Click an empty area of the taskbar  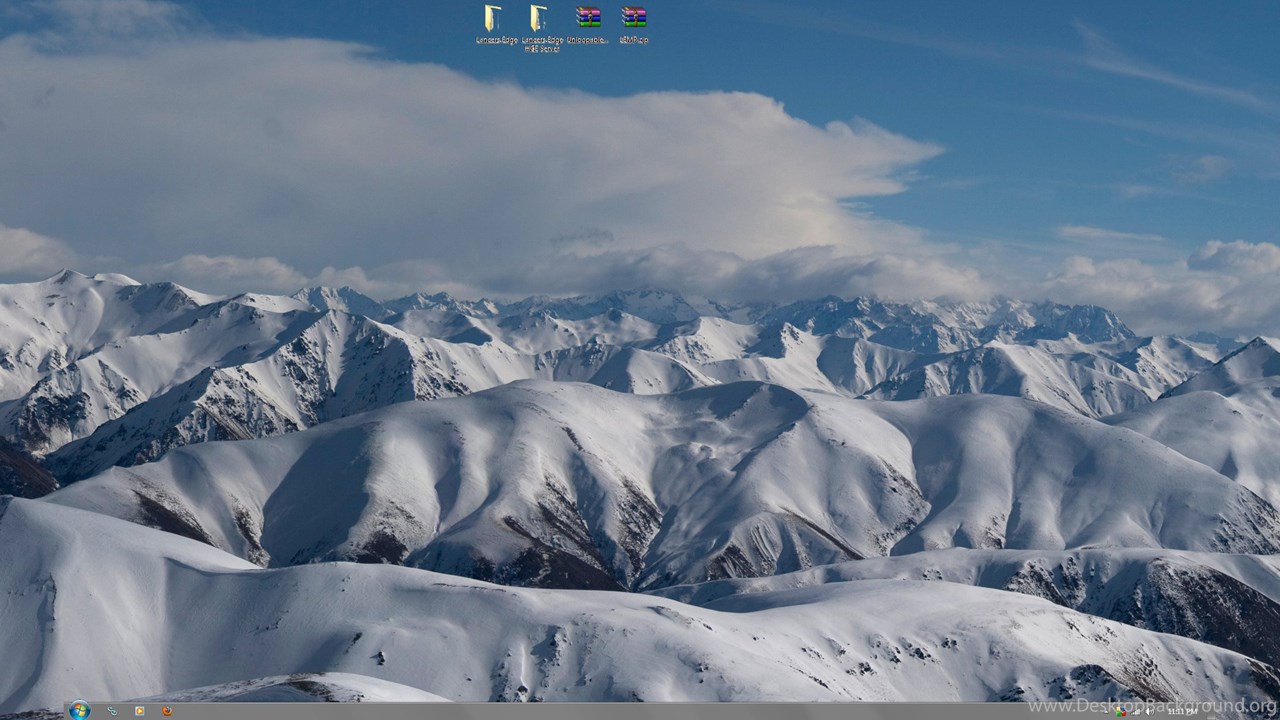[600, 712]
